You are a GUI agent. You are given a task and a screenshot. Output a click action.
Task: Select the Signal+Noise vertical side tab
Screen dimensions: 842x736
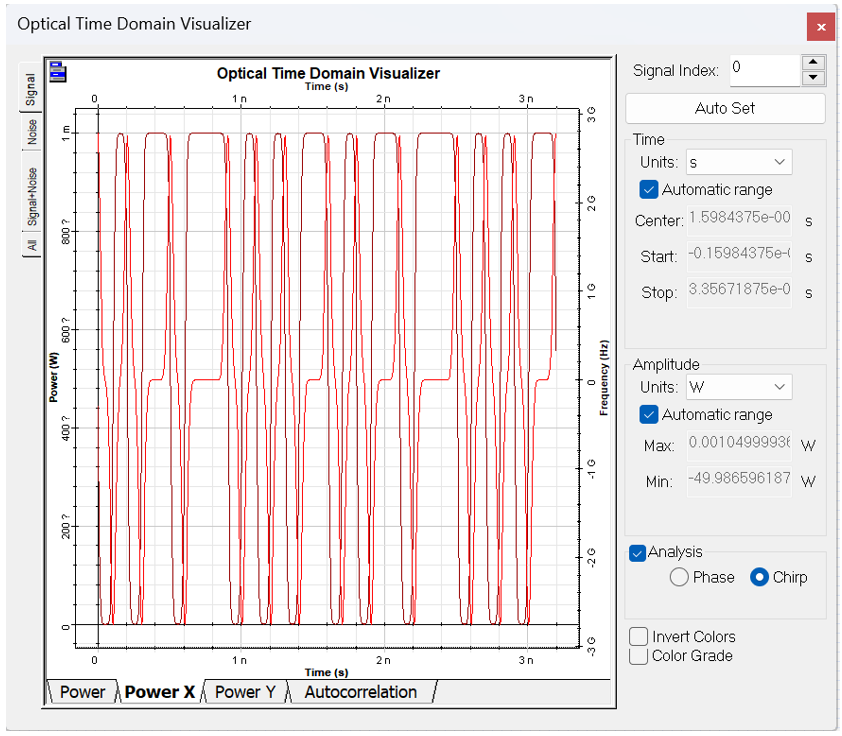(32, 196)
